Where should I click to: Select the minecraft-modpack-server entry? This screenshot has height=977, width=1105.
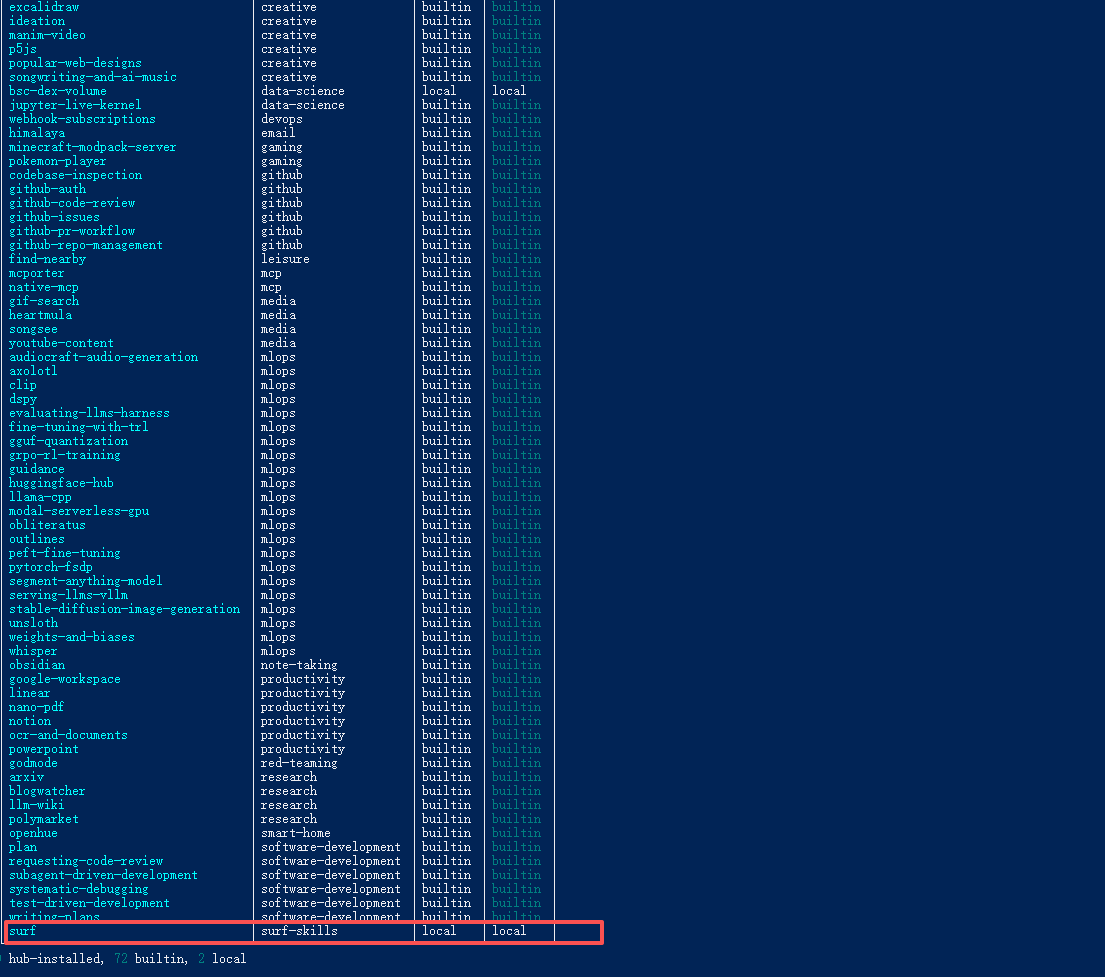(x=92, y=147)
